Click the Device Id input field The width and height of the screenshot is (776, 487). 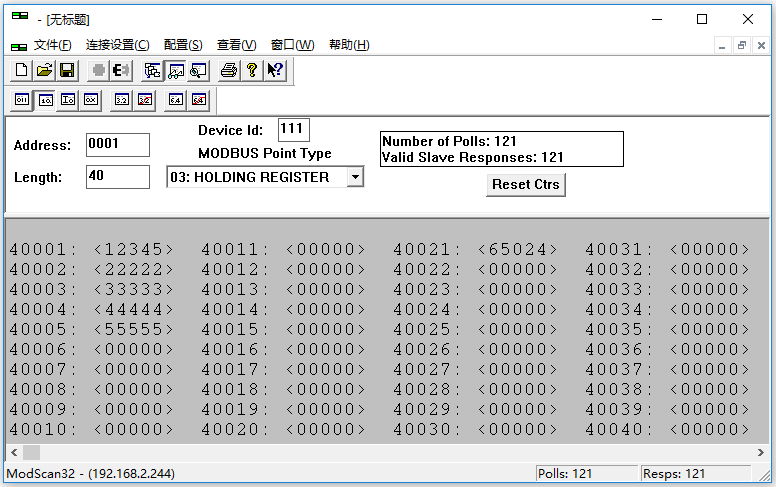click(x=293, y=130)
